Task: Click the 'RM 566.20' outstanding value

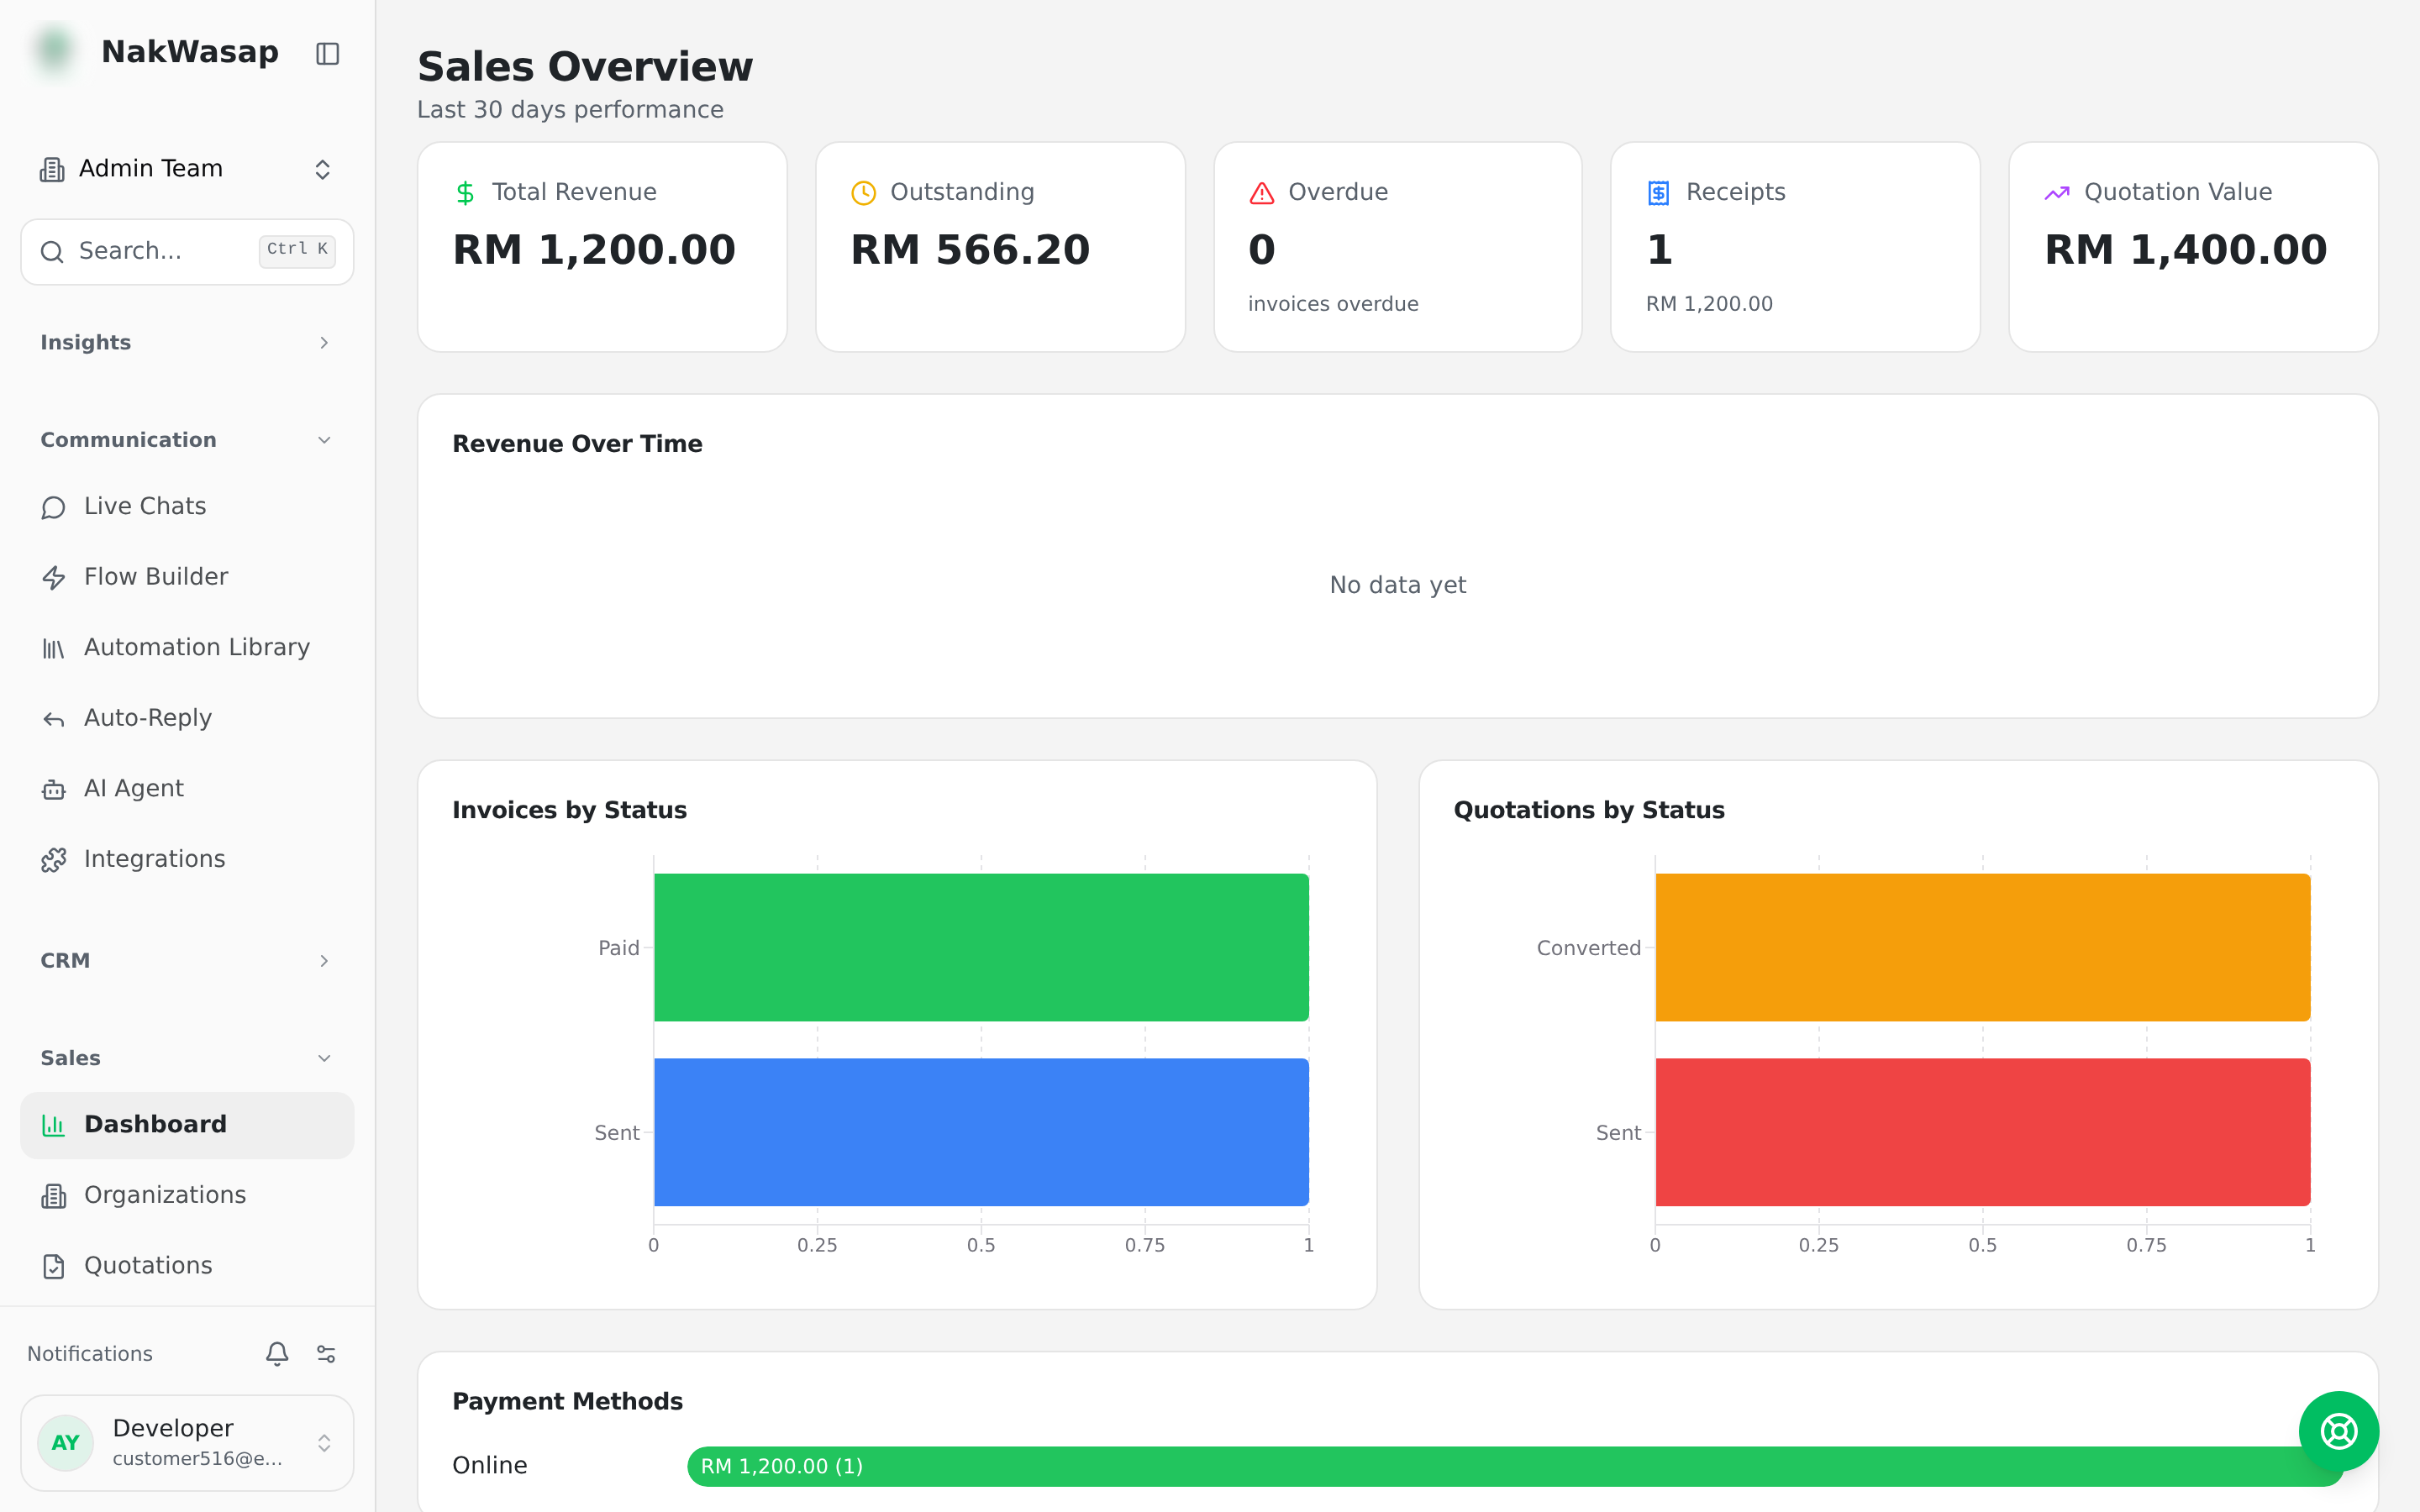Action: click(x=970, y=250)
